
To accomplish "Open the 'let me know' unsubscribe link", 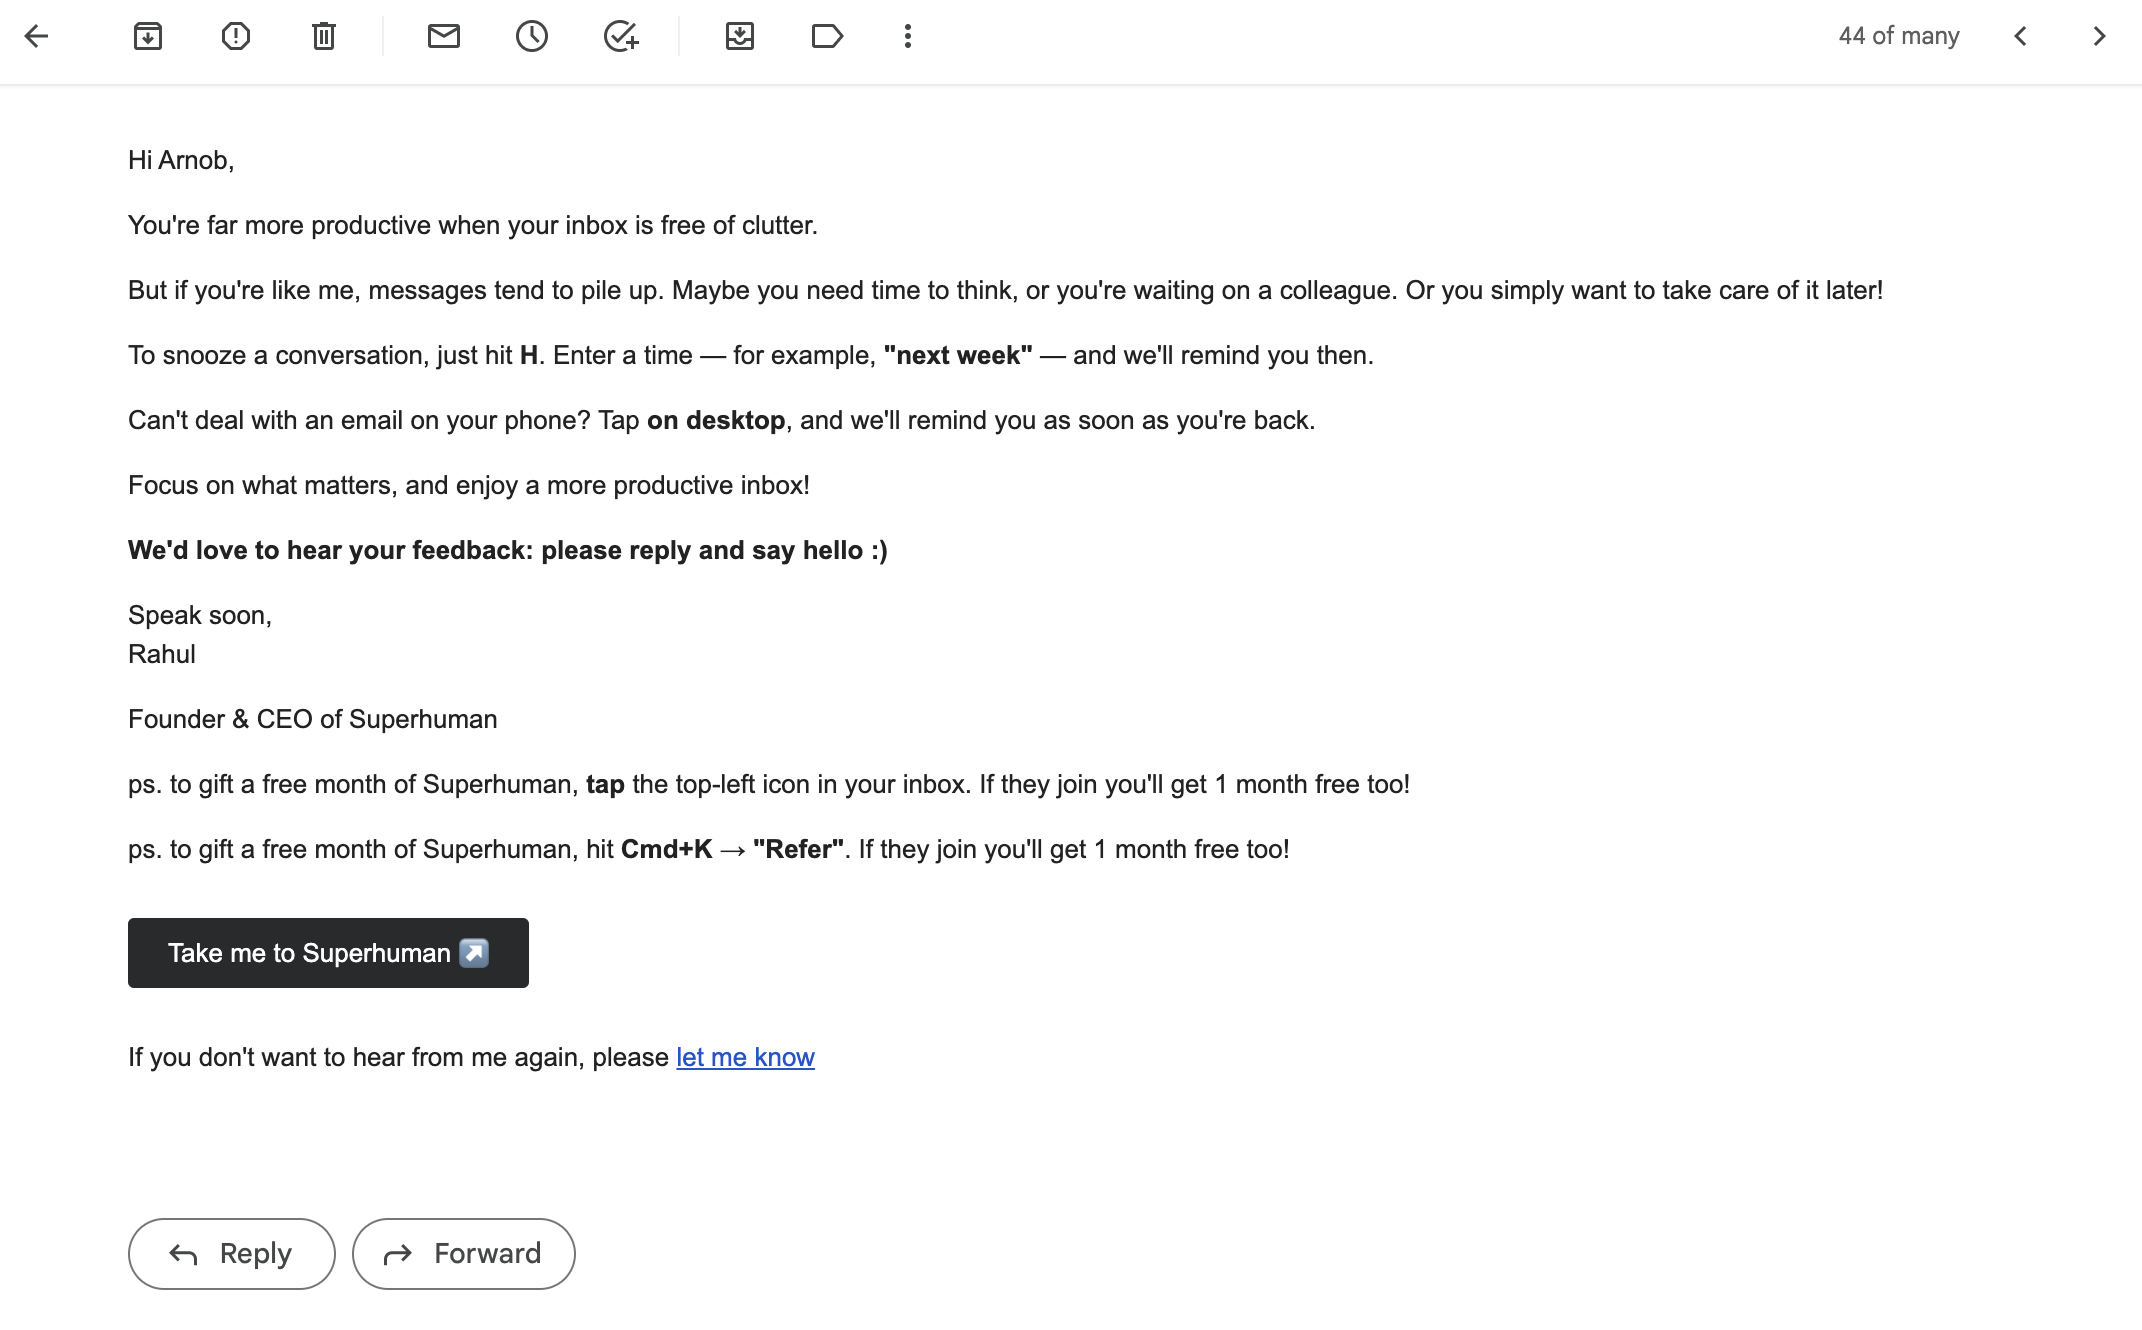I will (745, 1057).
